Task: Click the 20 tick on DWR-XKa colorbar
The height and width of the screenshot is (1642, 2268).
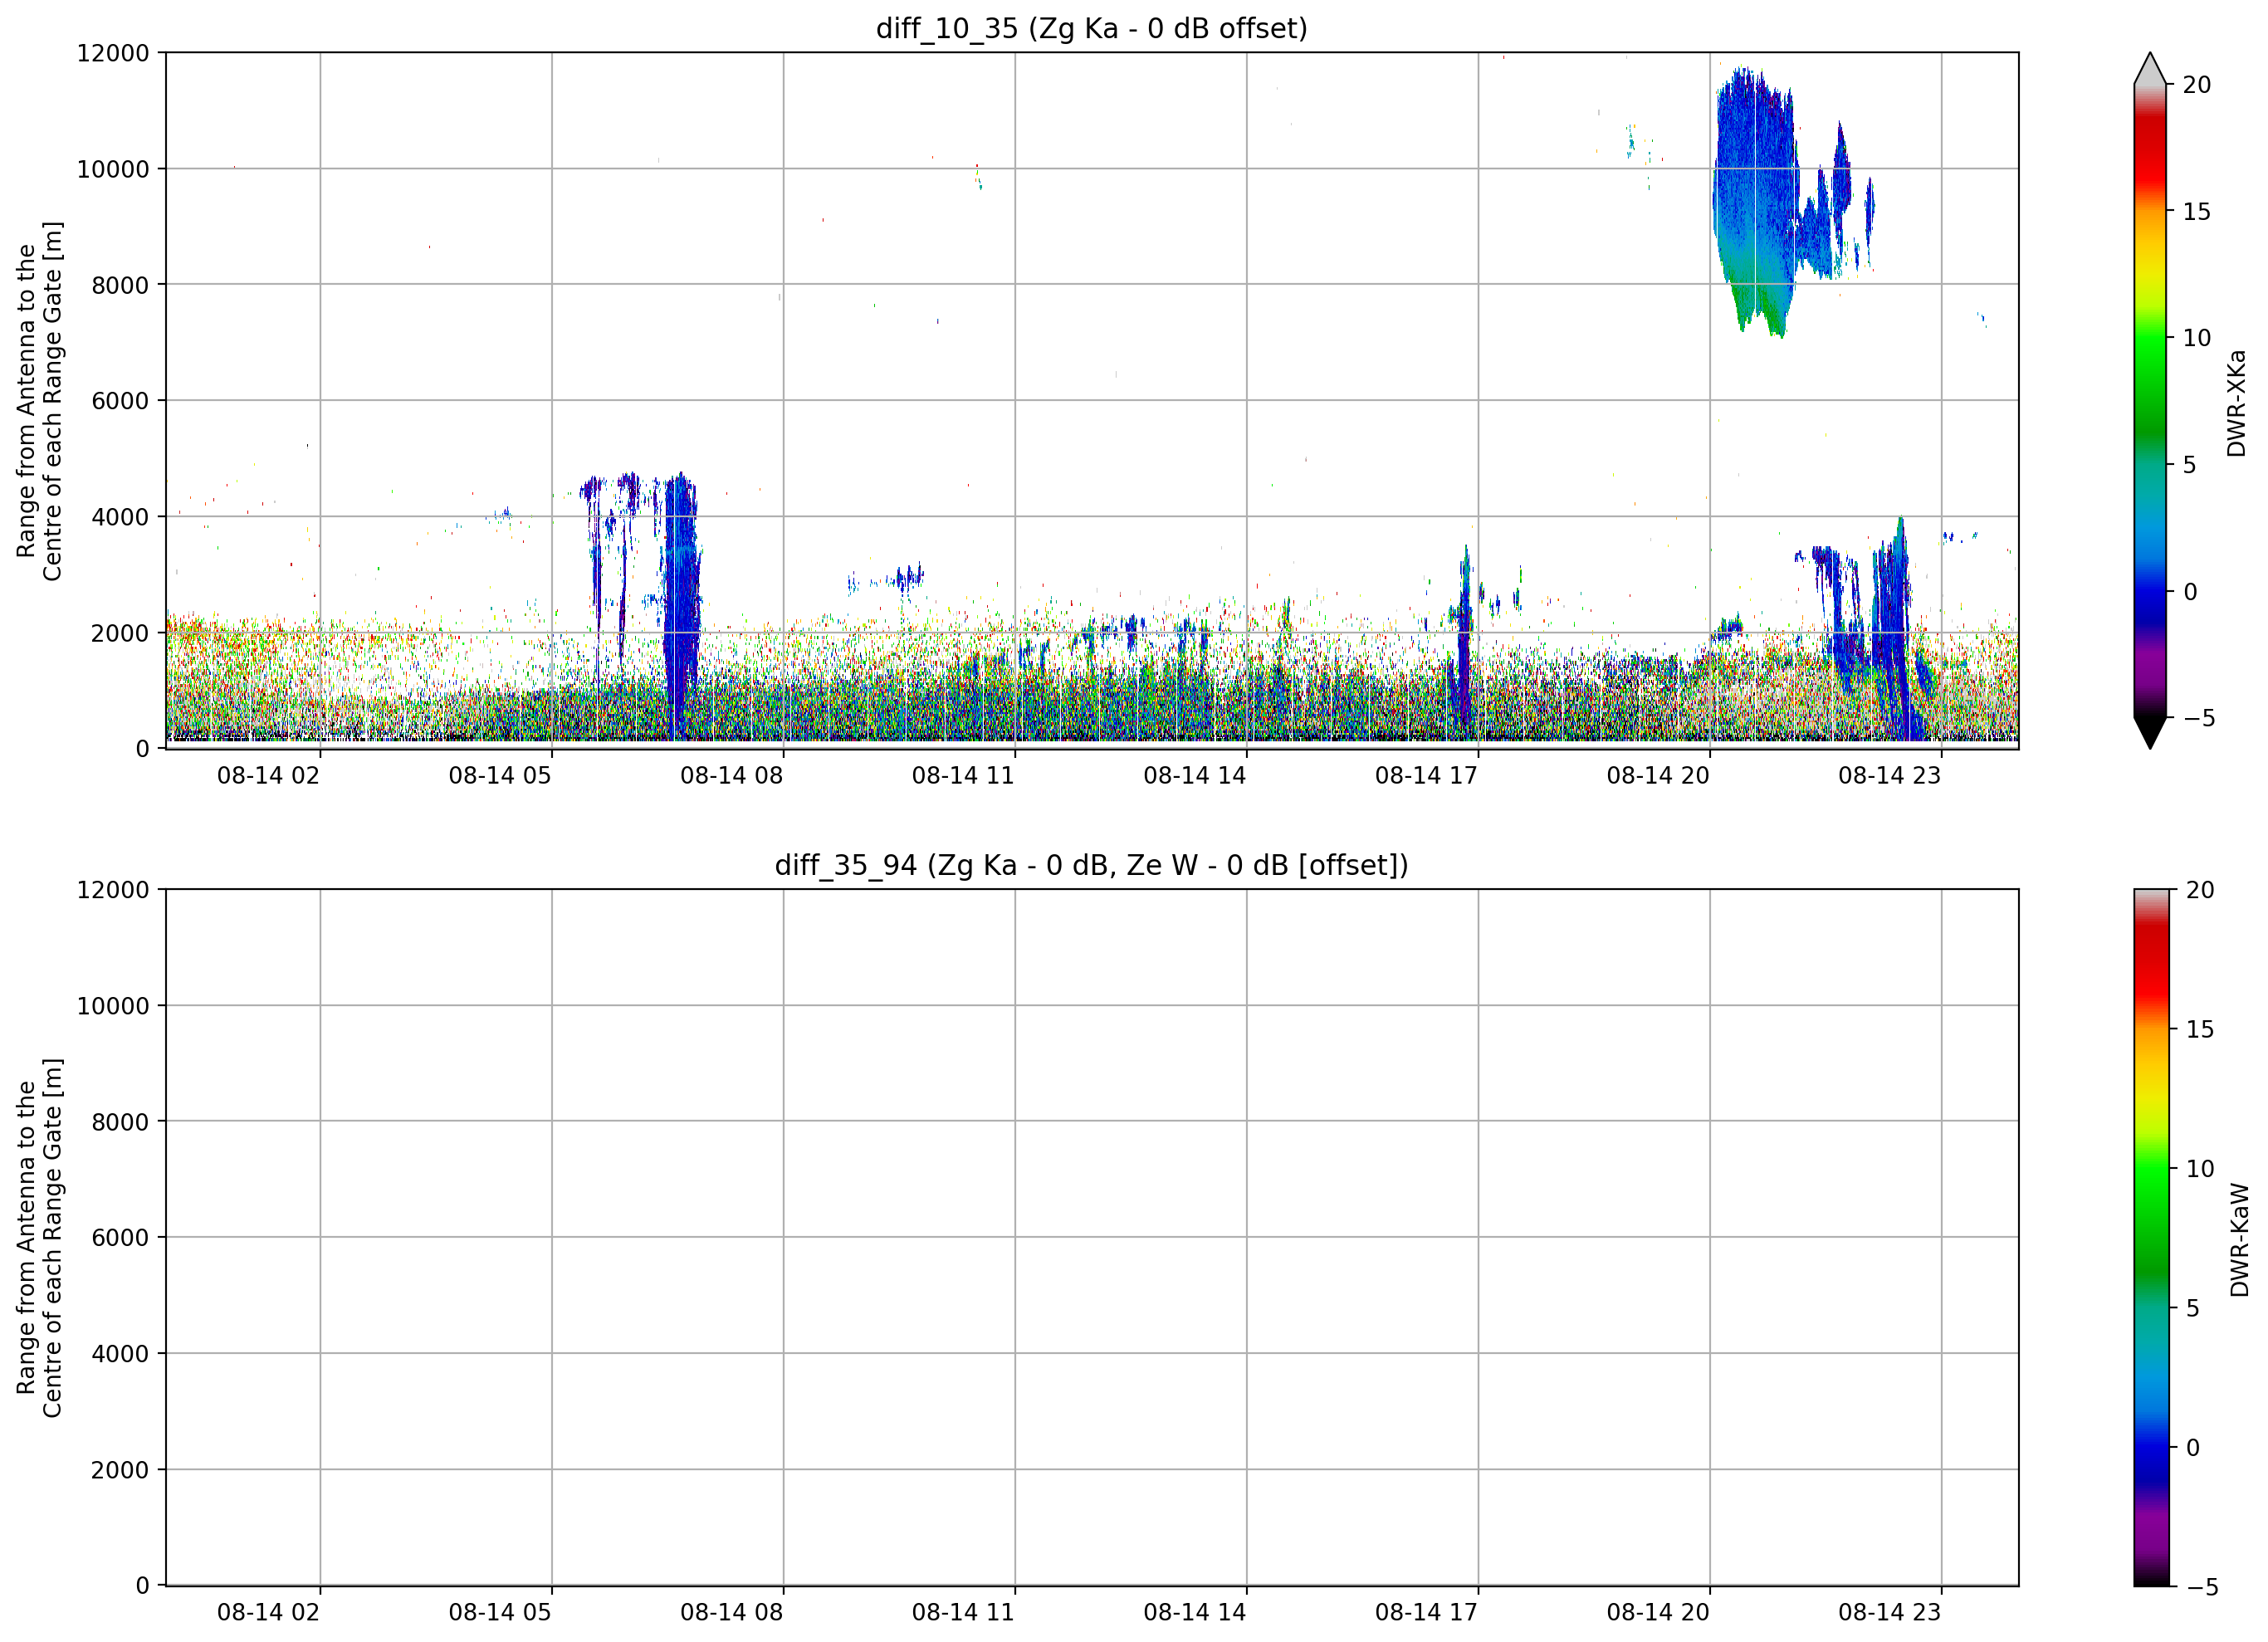Action: 2196,85
